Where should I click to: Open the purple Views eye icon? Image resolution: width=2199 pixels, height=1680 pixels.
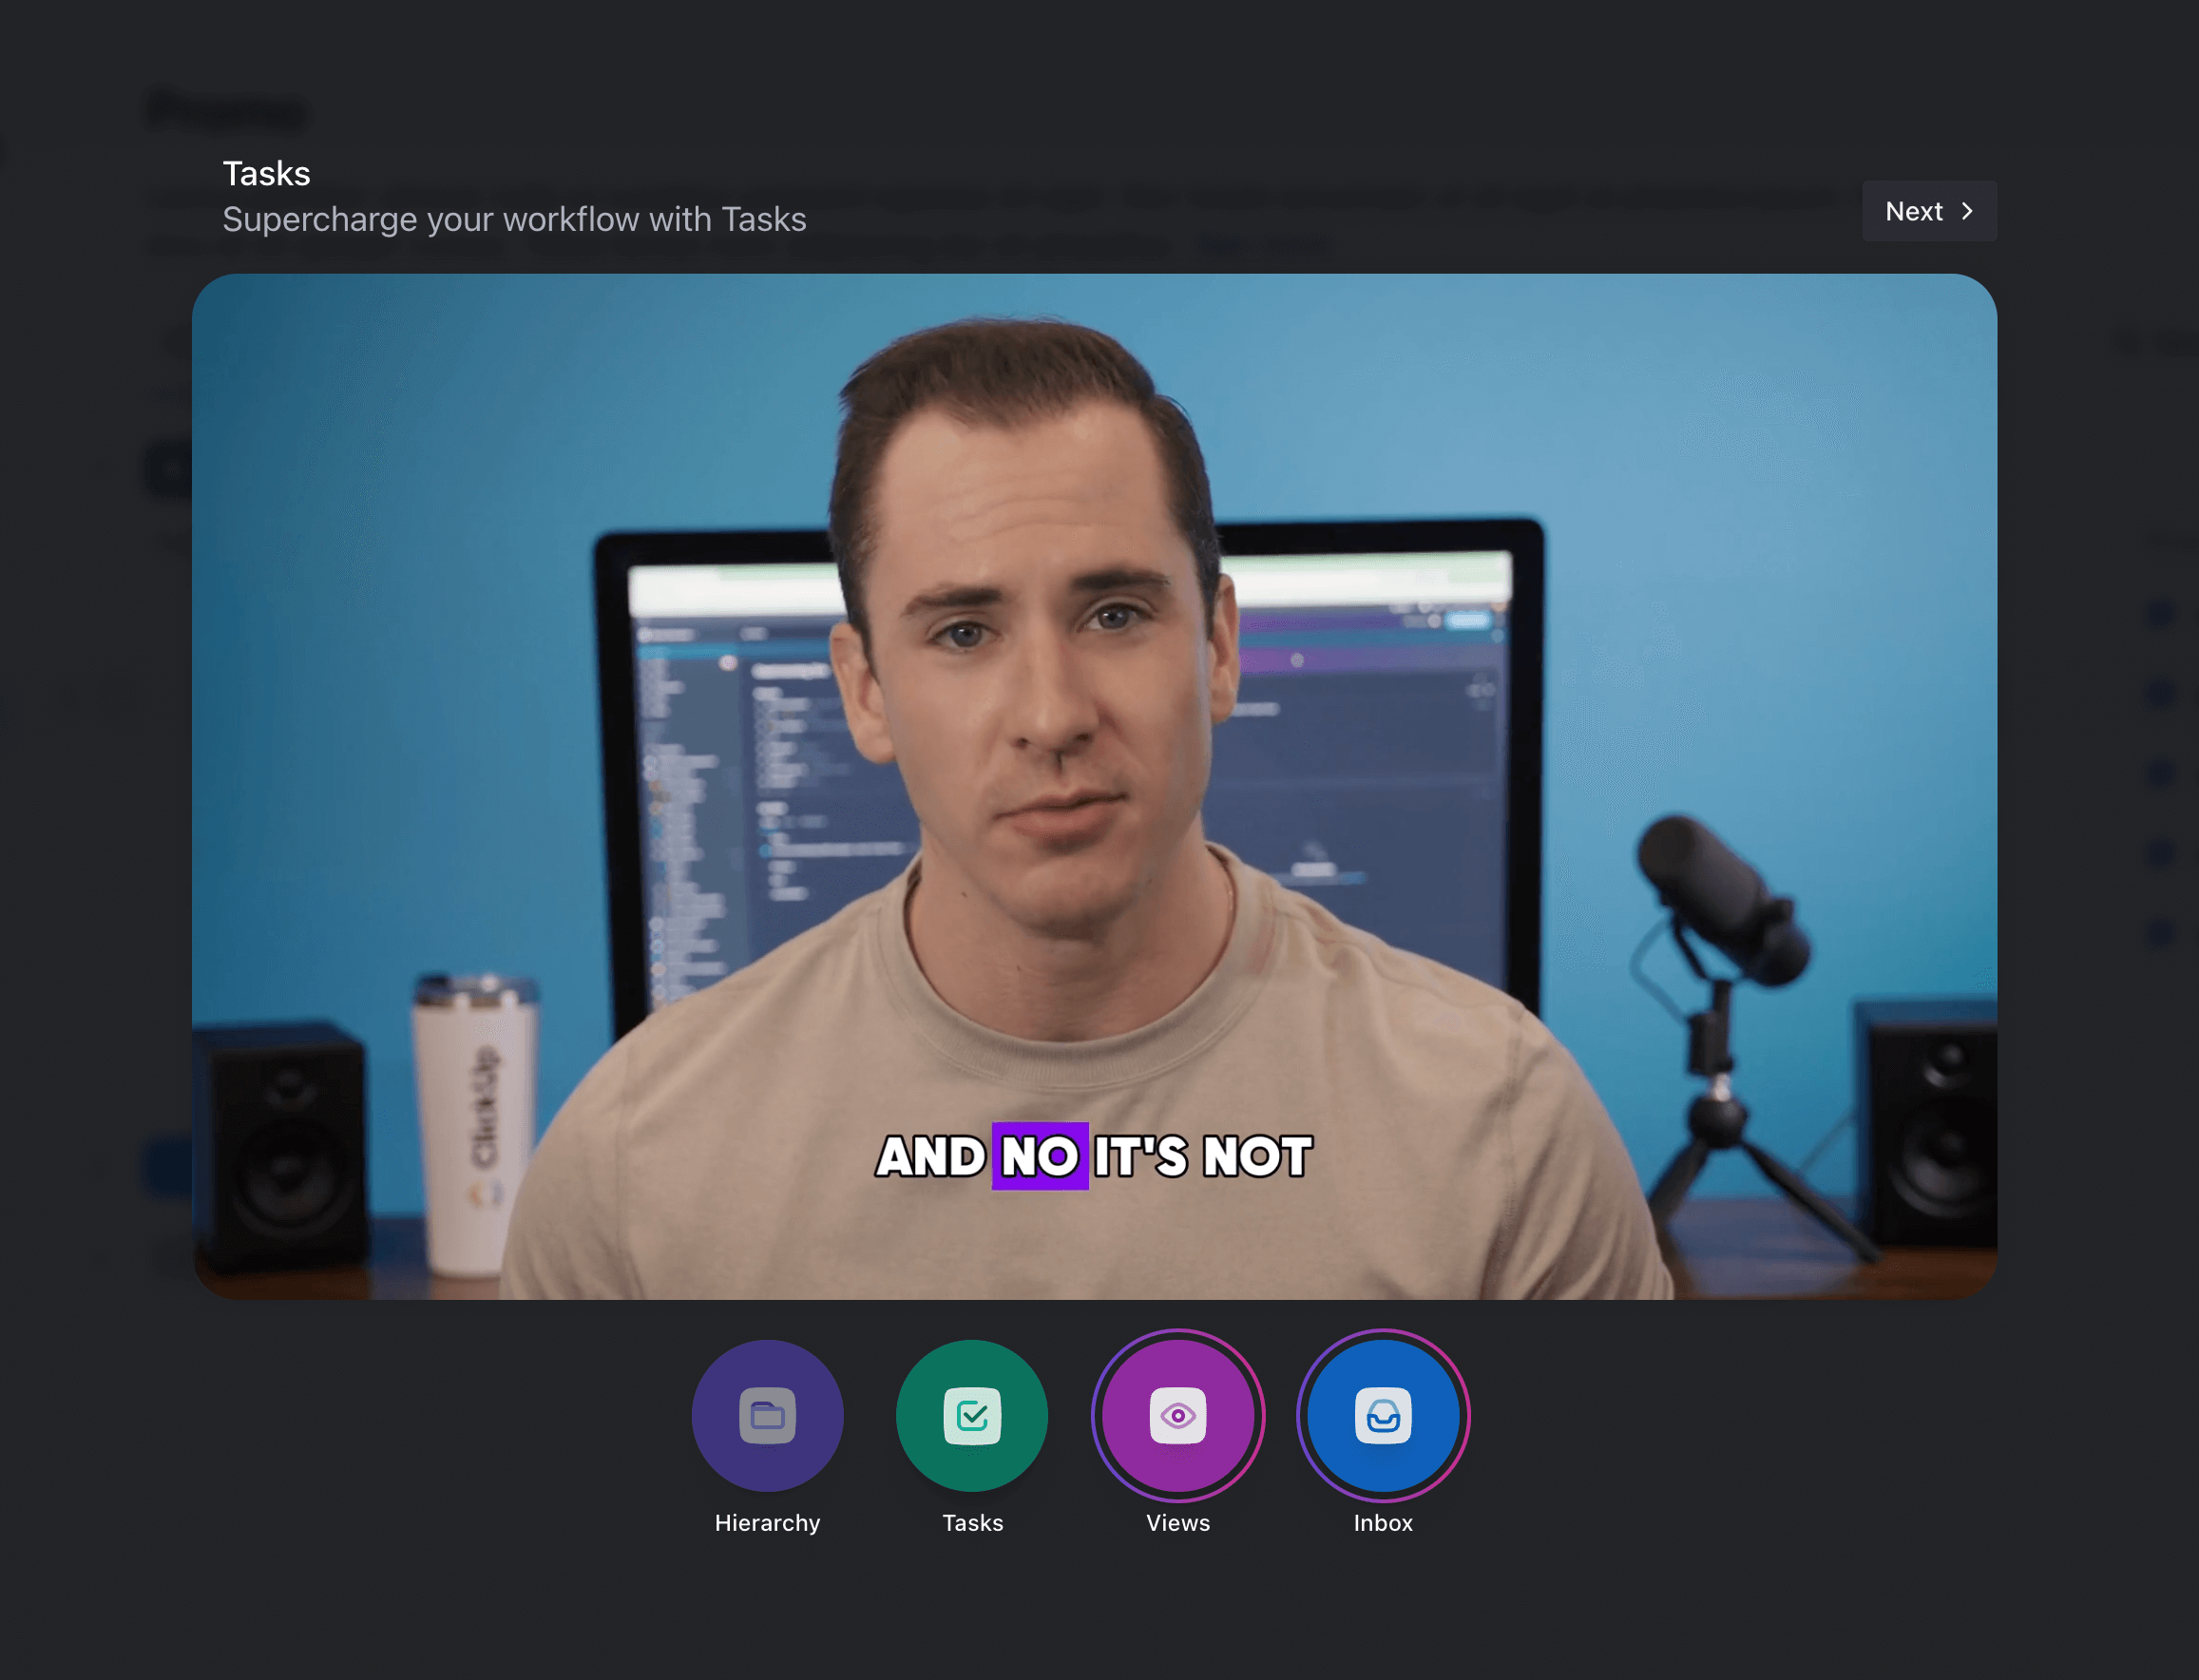click(x=1177, y=1415)
